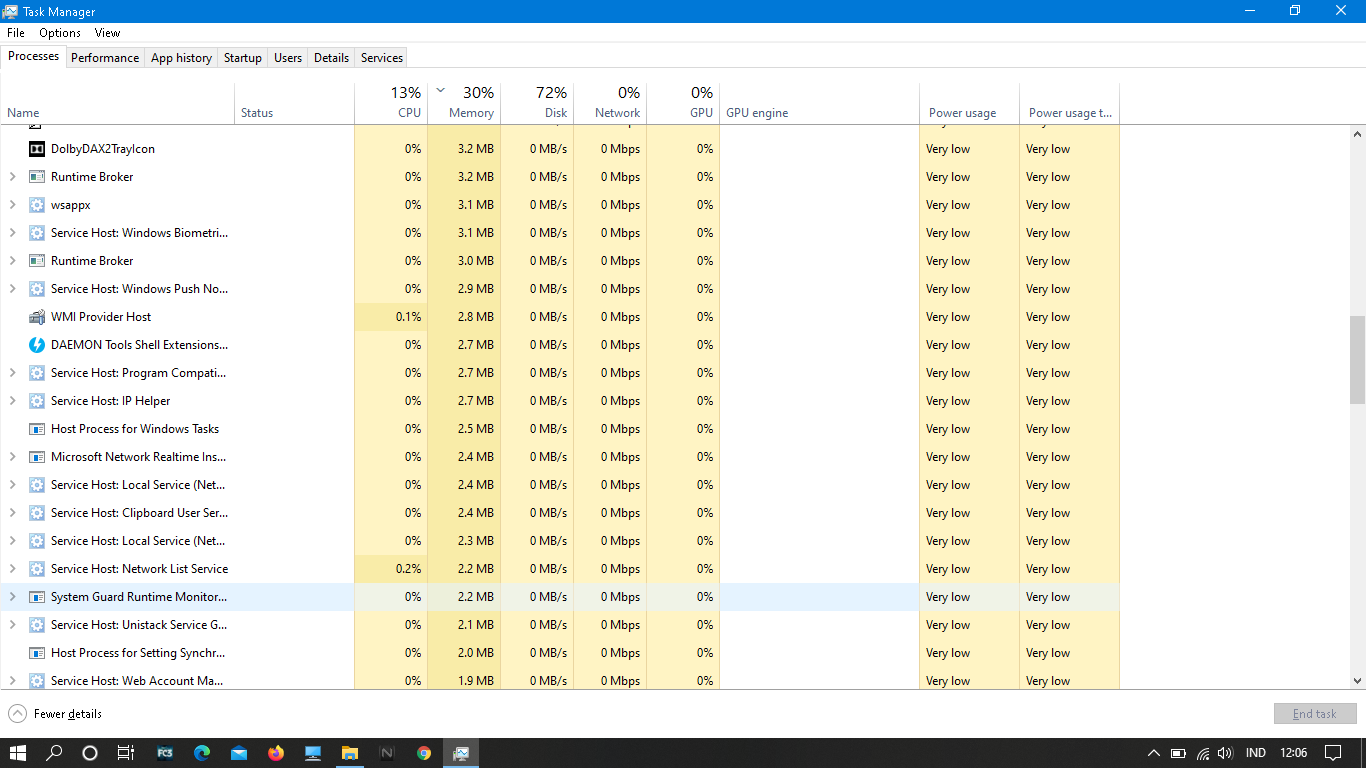The image size is (1366, 768).
Task: Expand Microsoft Network Realtime Inspection row
Action: pyautogui.click(x=12, y=457)
